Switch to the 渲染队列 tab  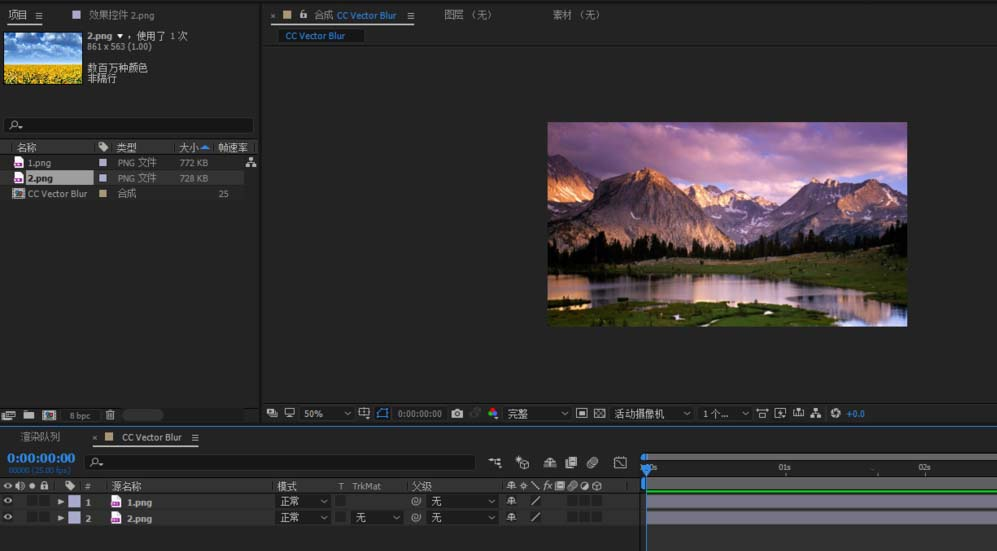click(40, 437)
